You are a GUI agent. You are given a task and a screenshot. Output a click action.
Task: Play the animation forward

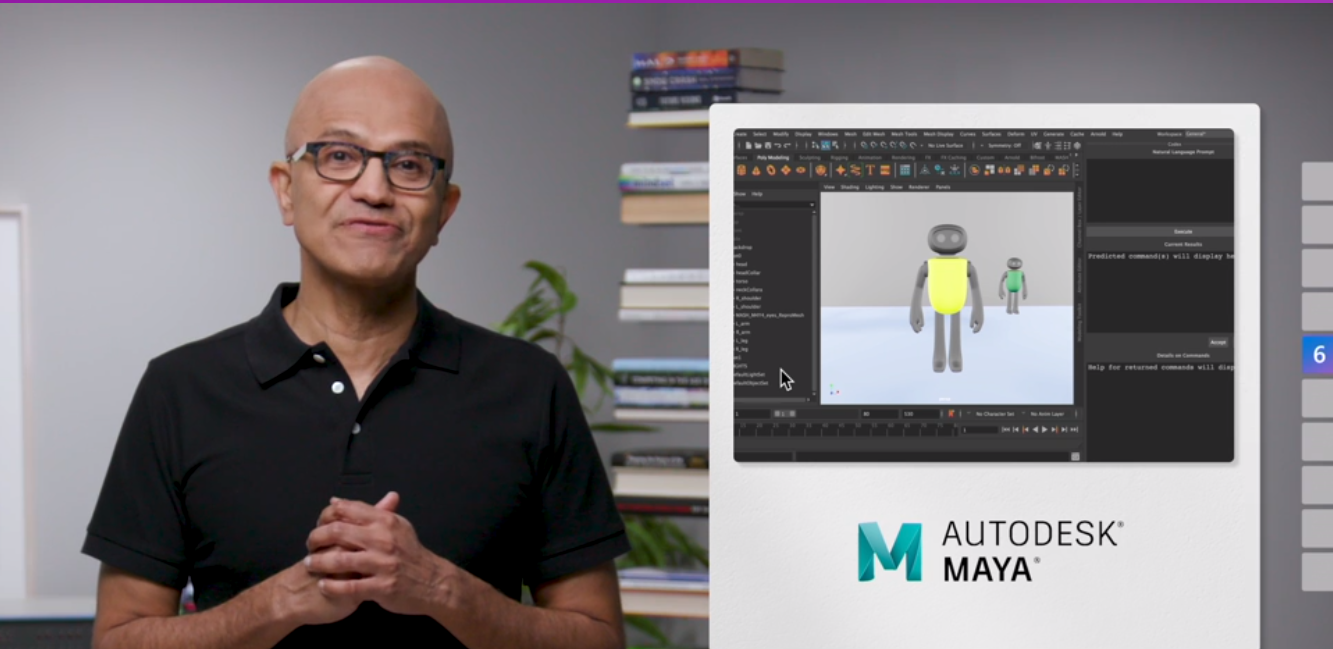click(x=1044, y=429)
